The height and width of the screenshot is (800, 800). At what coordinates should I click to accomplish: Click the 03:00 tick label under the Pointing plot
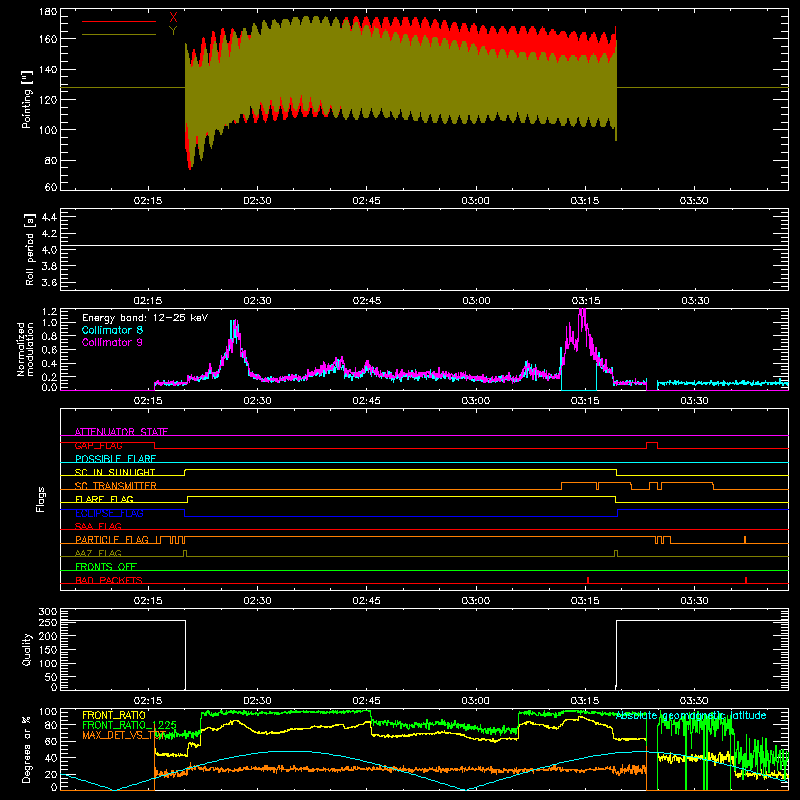tap(476, 201)
